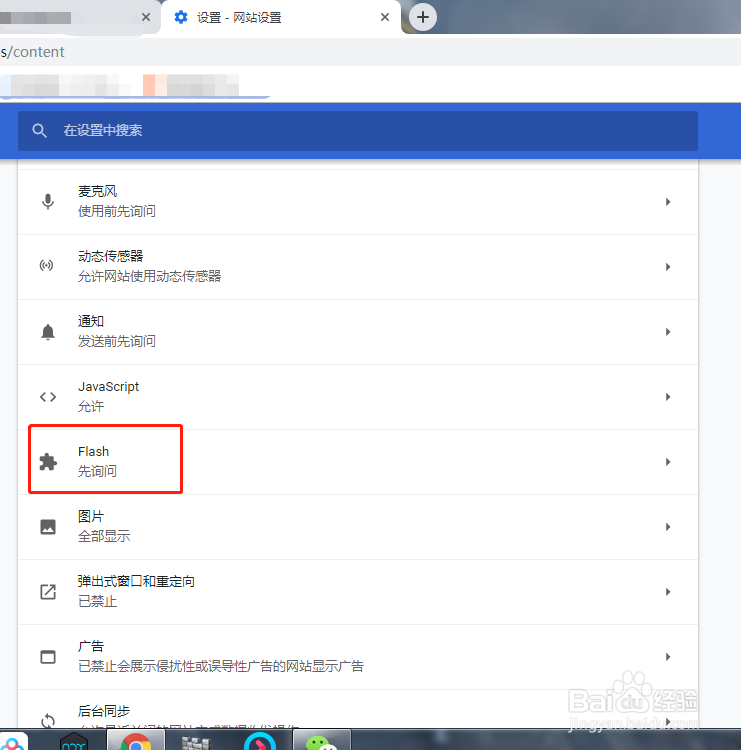Expand the 图片 row arrow
Image resolution: width=741 pixels, height=750 pixels.
668,527
